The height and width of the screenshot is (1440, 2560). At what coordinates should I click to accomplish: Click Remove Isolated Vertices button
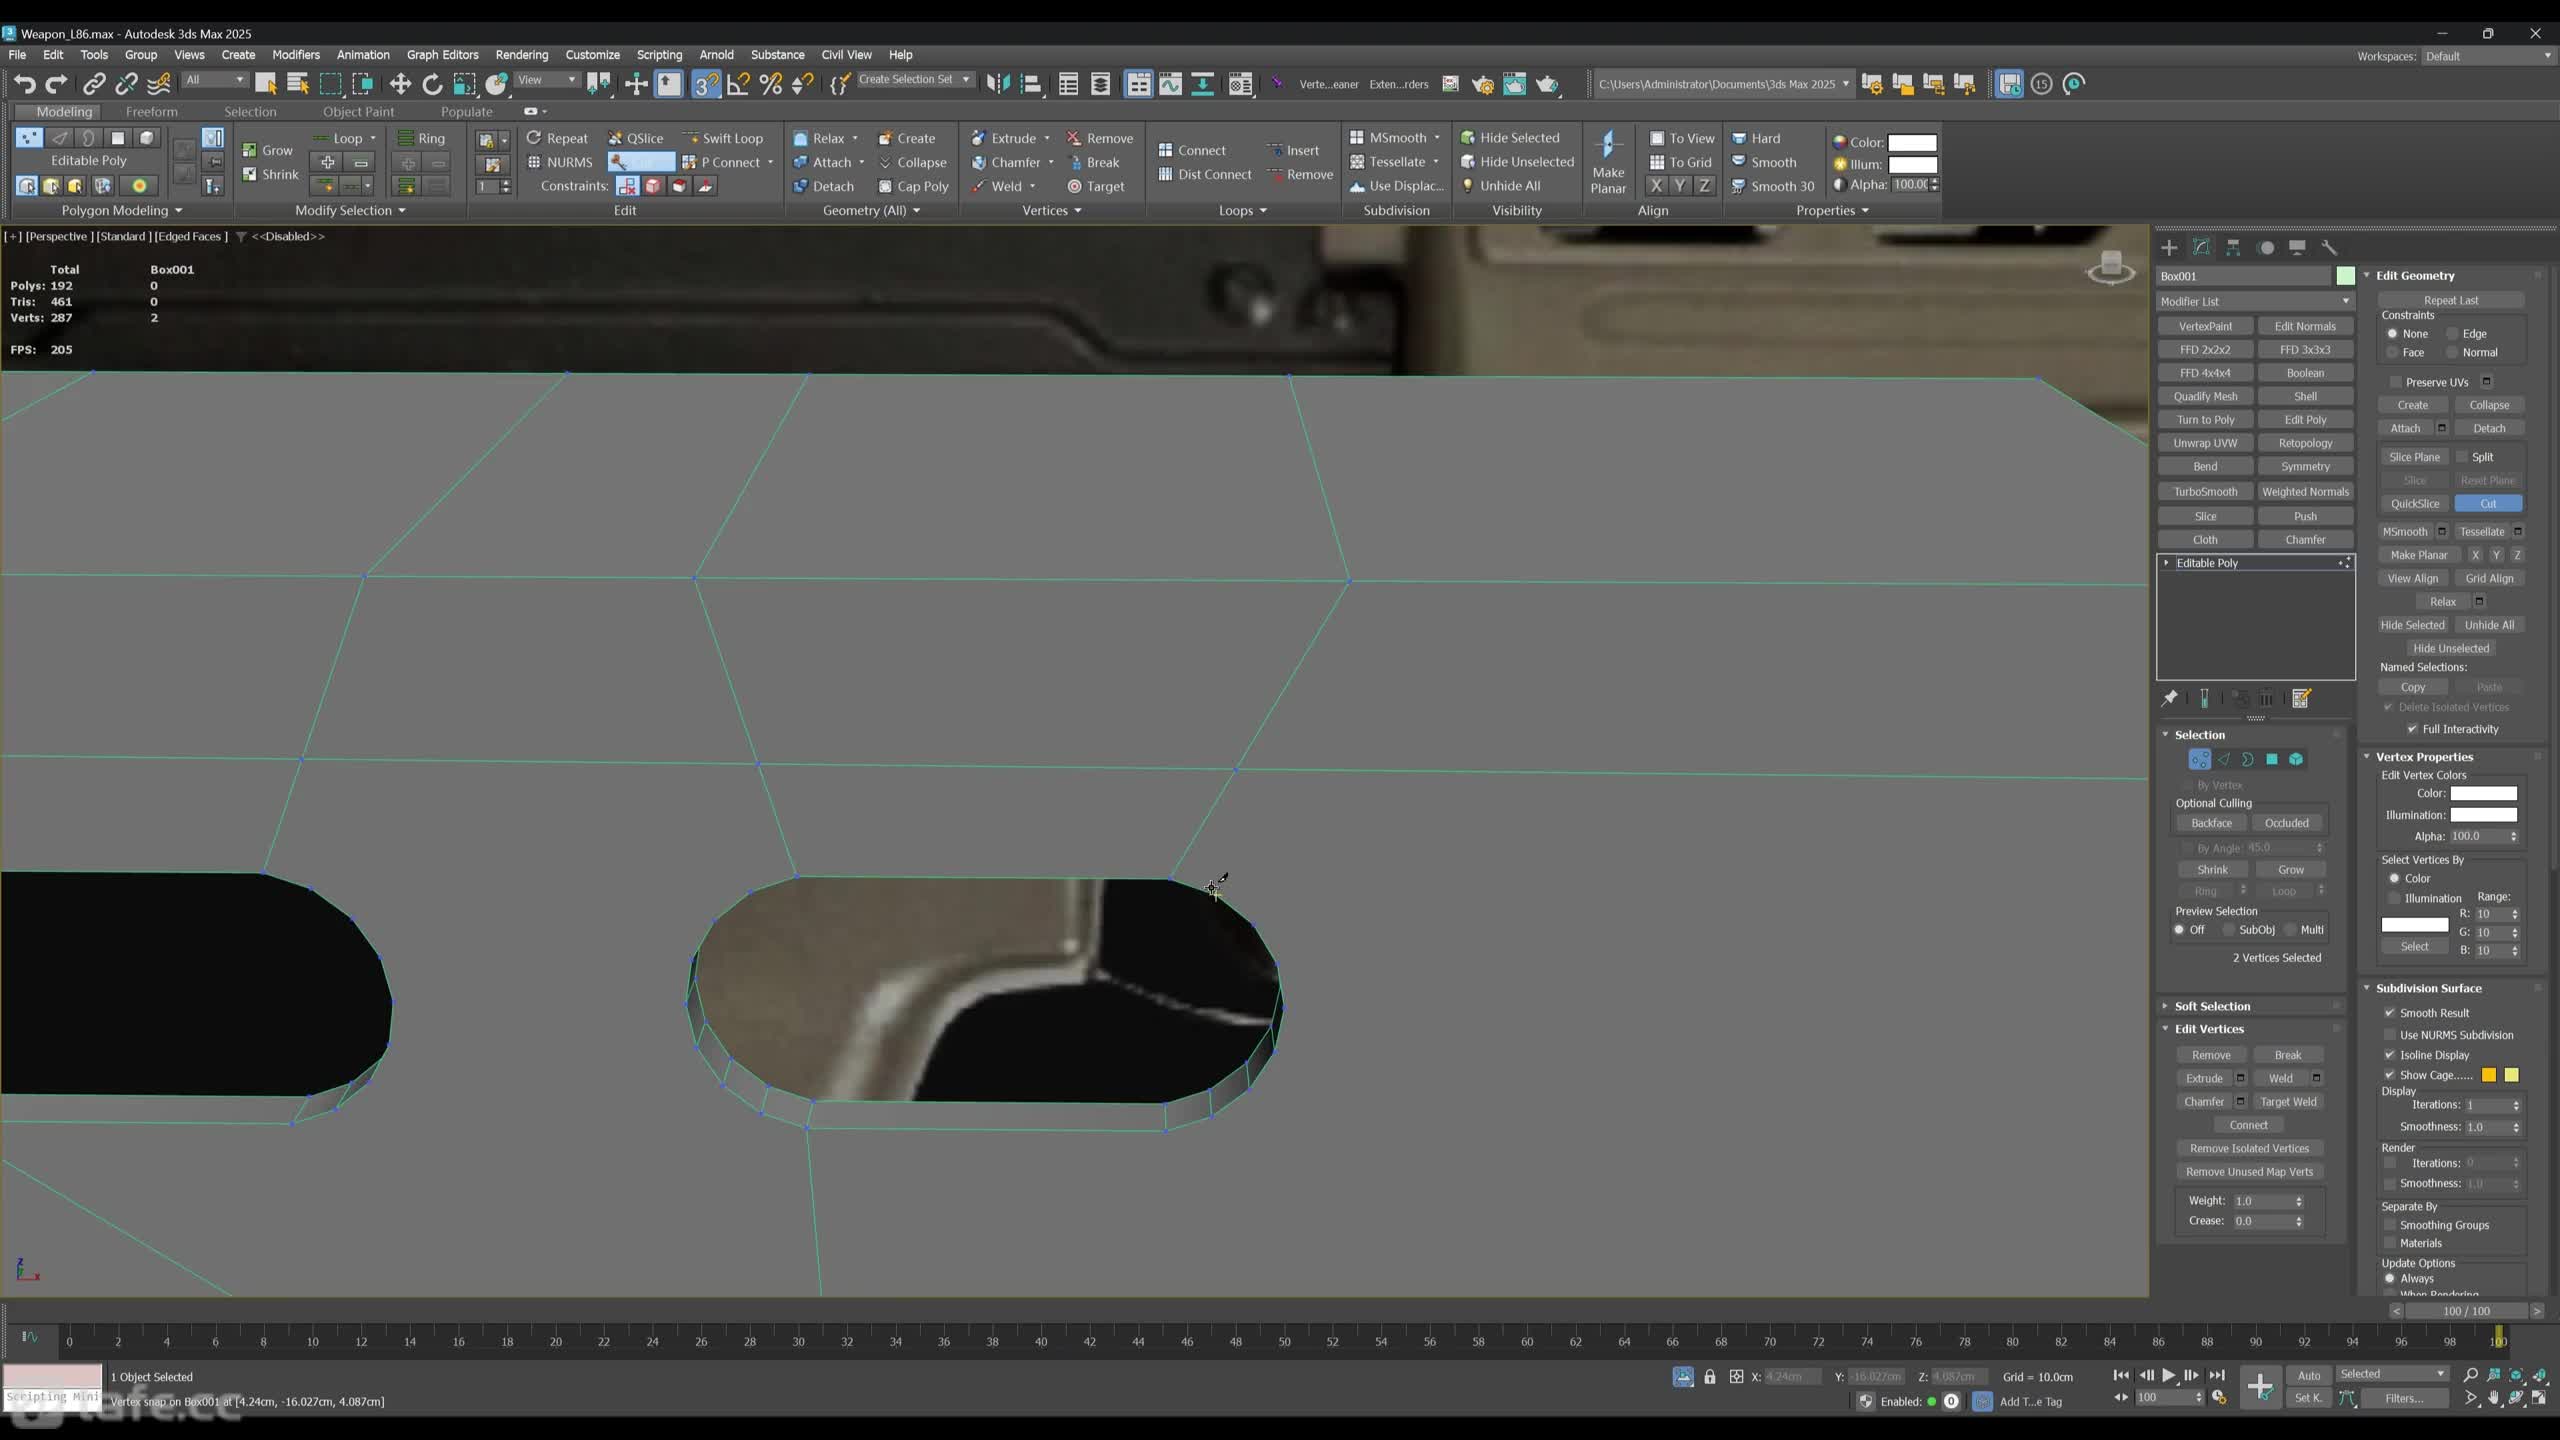tap(2249, 1149)
